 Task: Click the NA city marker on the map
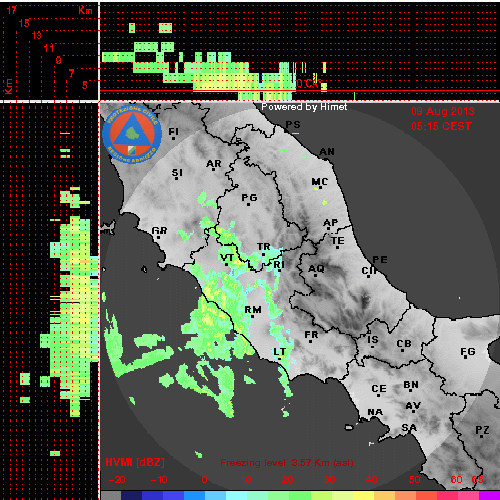(375, 413)
